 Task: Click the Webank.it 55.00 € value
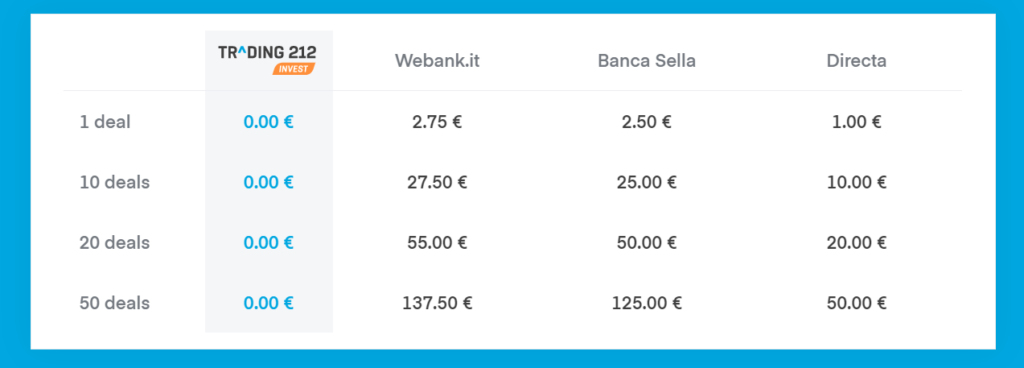tap(437, 243)
